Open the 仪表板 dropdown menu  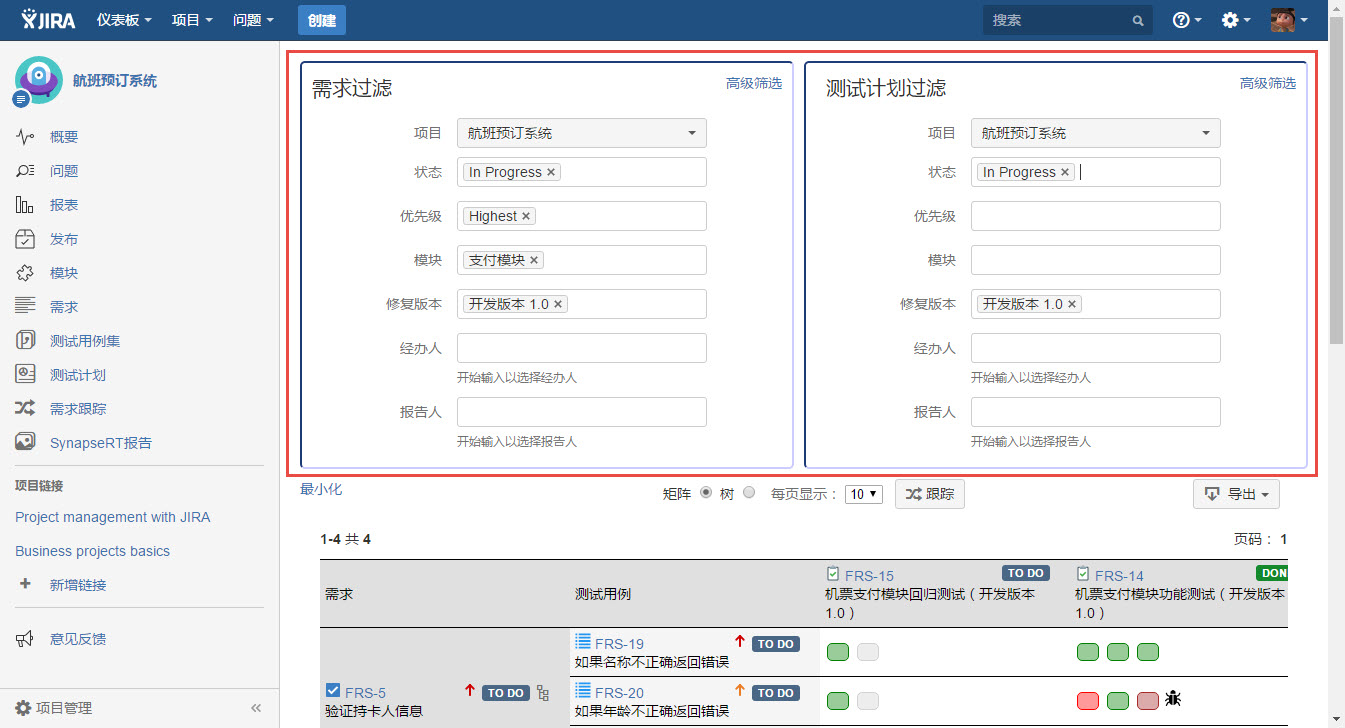pyautogui.click(x=122, y=20)
